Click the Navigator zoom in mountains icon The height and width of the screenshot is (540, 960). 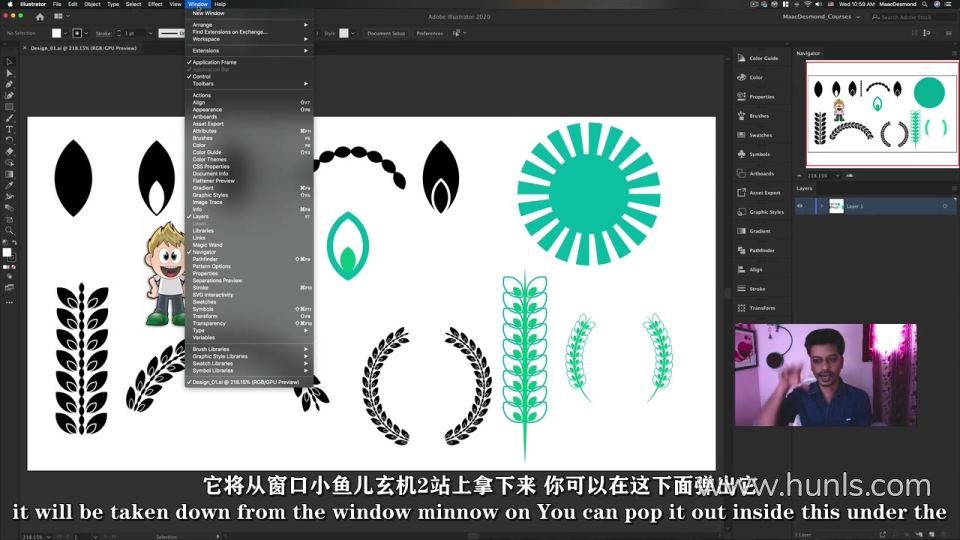click(x=850, y=176)
